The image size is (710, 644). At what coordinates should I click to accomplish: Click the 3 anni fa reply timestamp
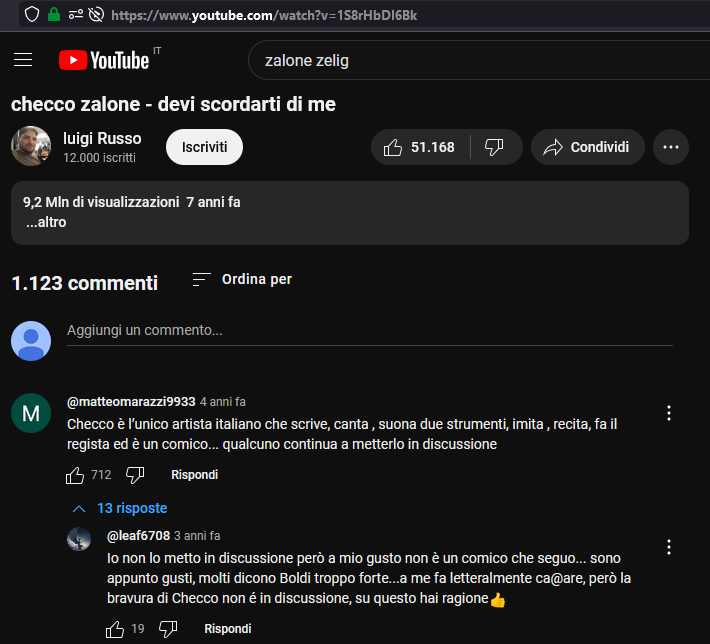tap(197, 536)
